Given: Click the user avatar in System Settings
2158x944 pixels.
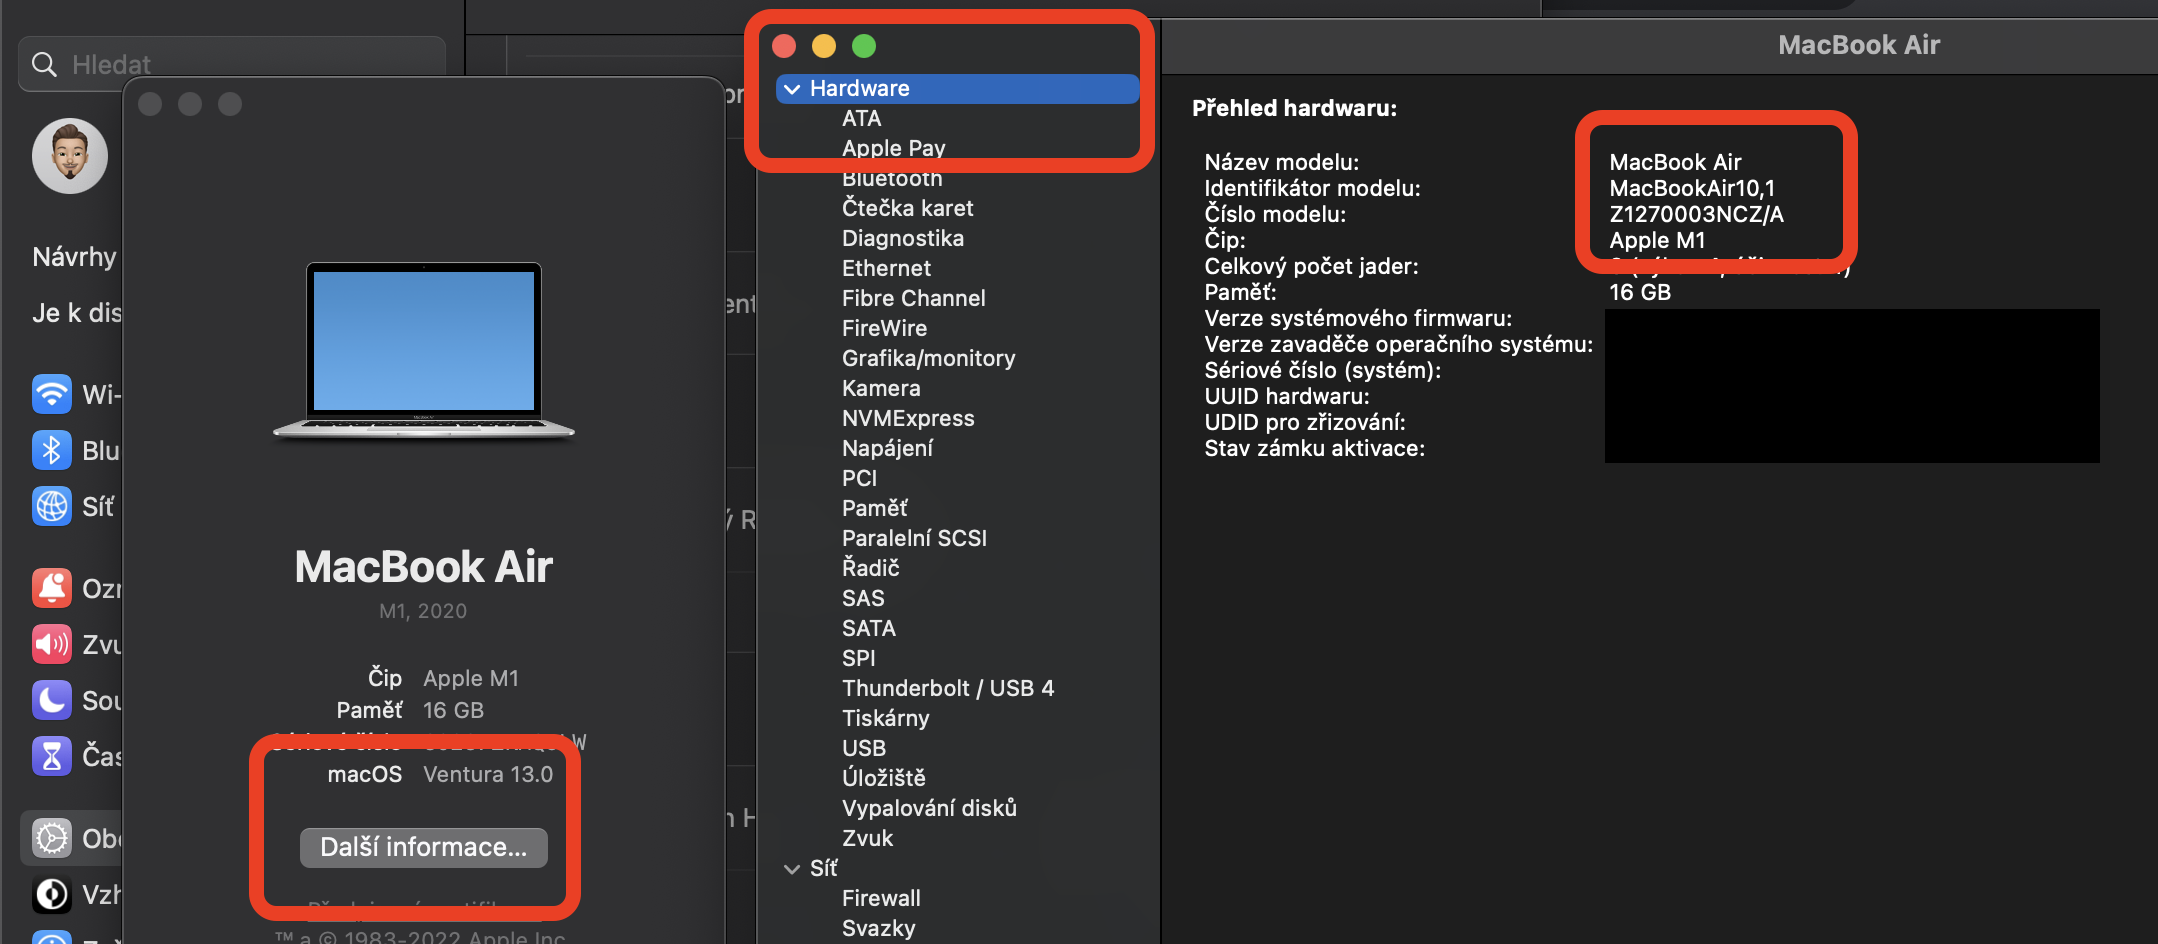Looking at the screenshot, I should pyautogui.click(x=70, y=156).
